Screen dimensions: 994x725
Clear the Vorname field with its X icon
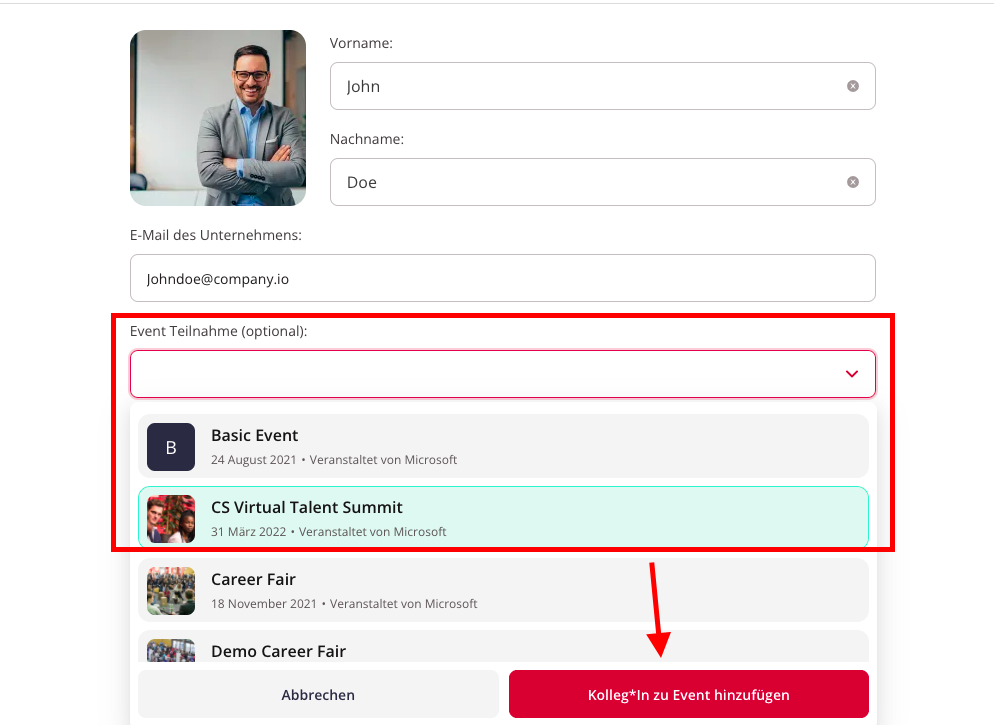pyautogui.click(x=853, y=86)
